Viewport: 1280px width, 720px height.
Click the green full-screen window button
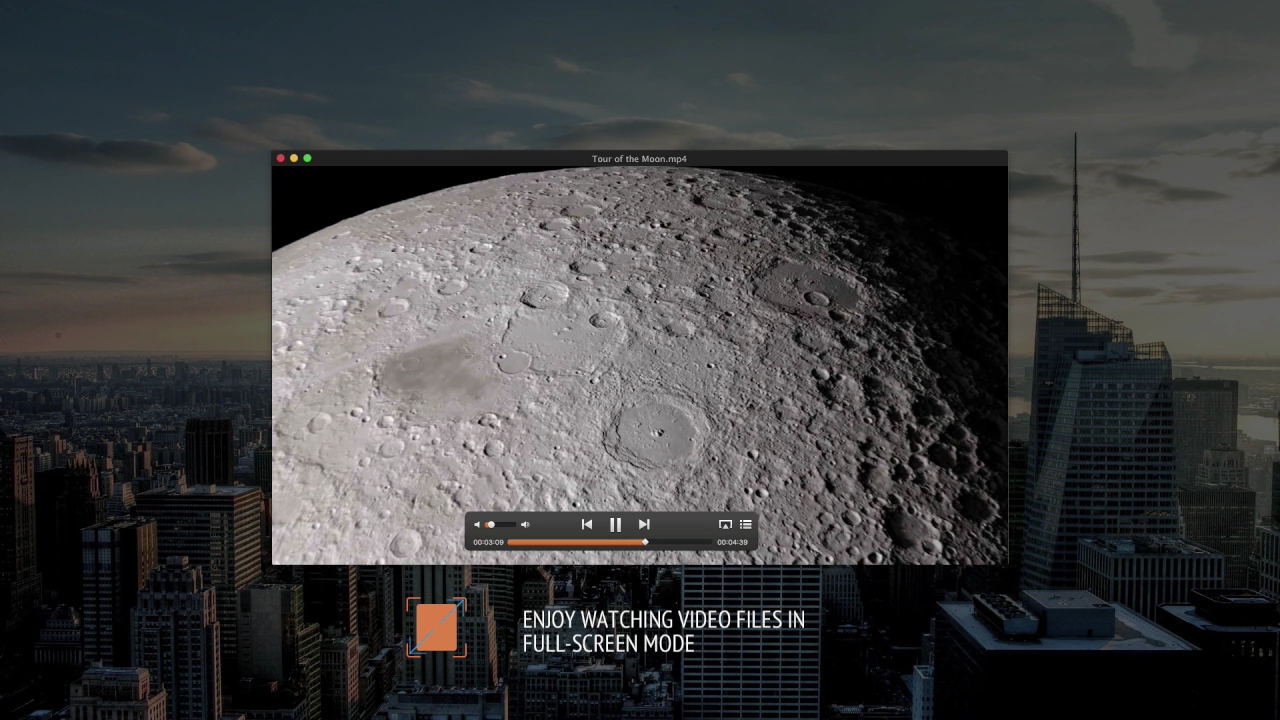tap(307, 158)
